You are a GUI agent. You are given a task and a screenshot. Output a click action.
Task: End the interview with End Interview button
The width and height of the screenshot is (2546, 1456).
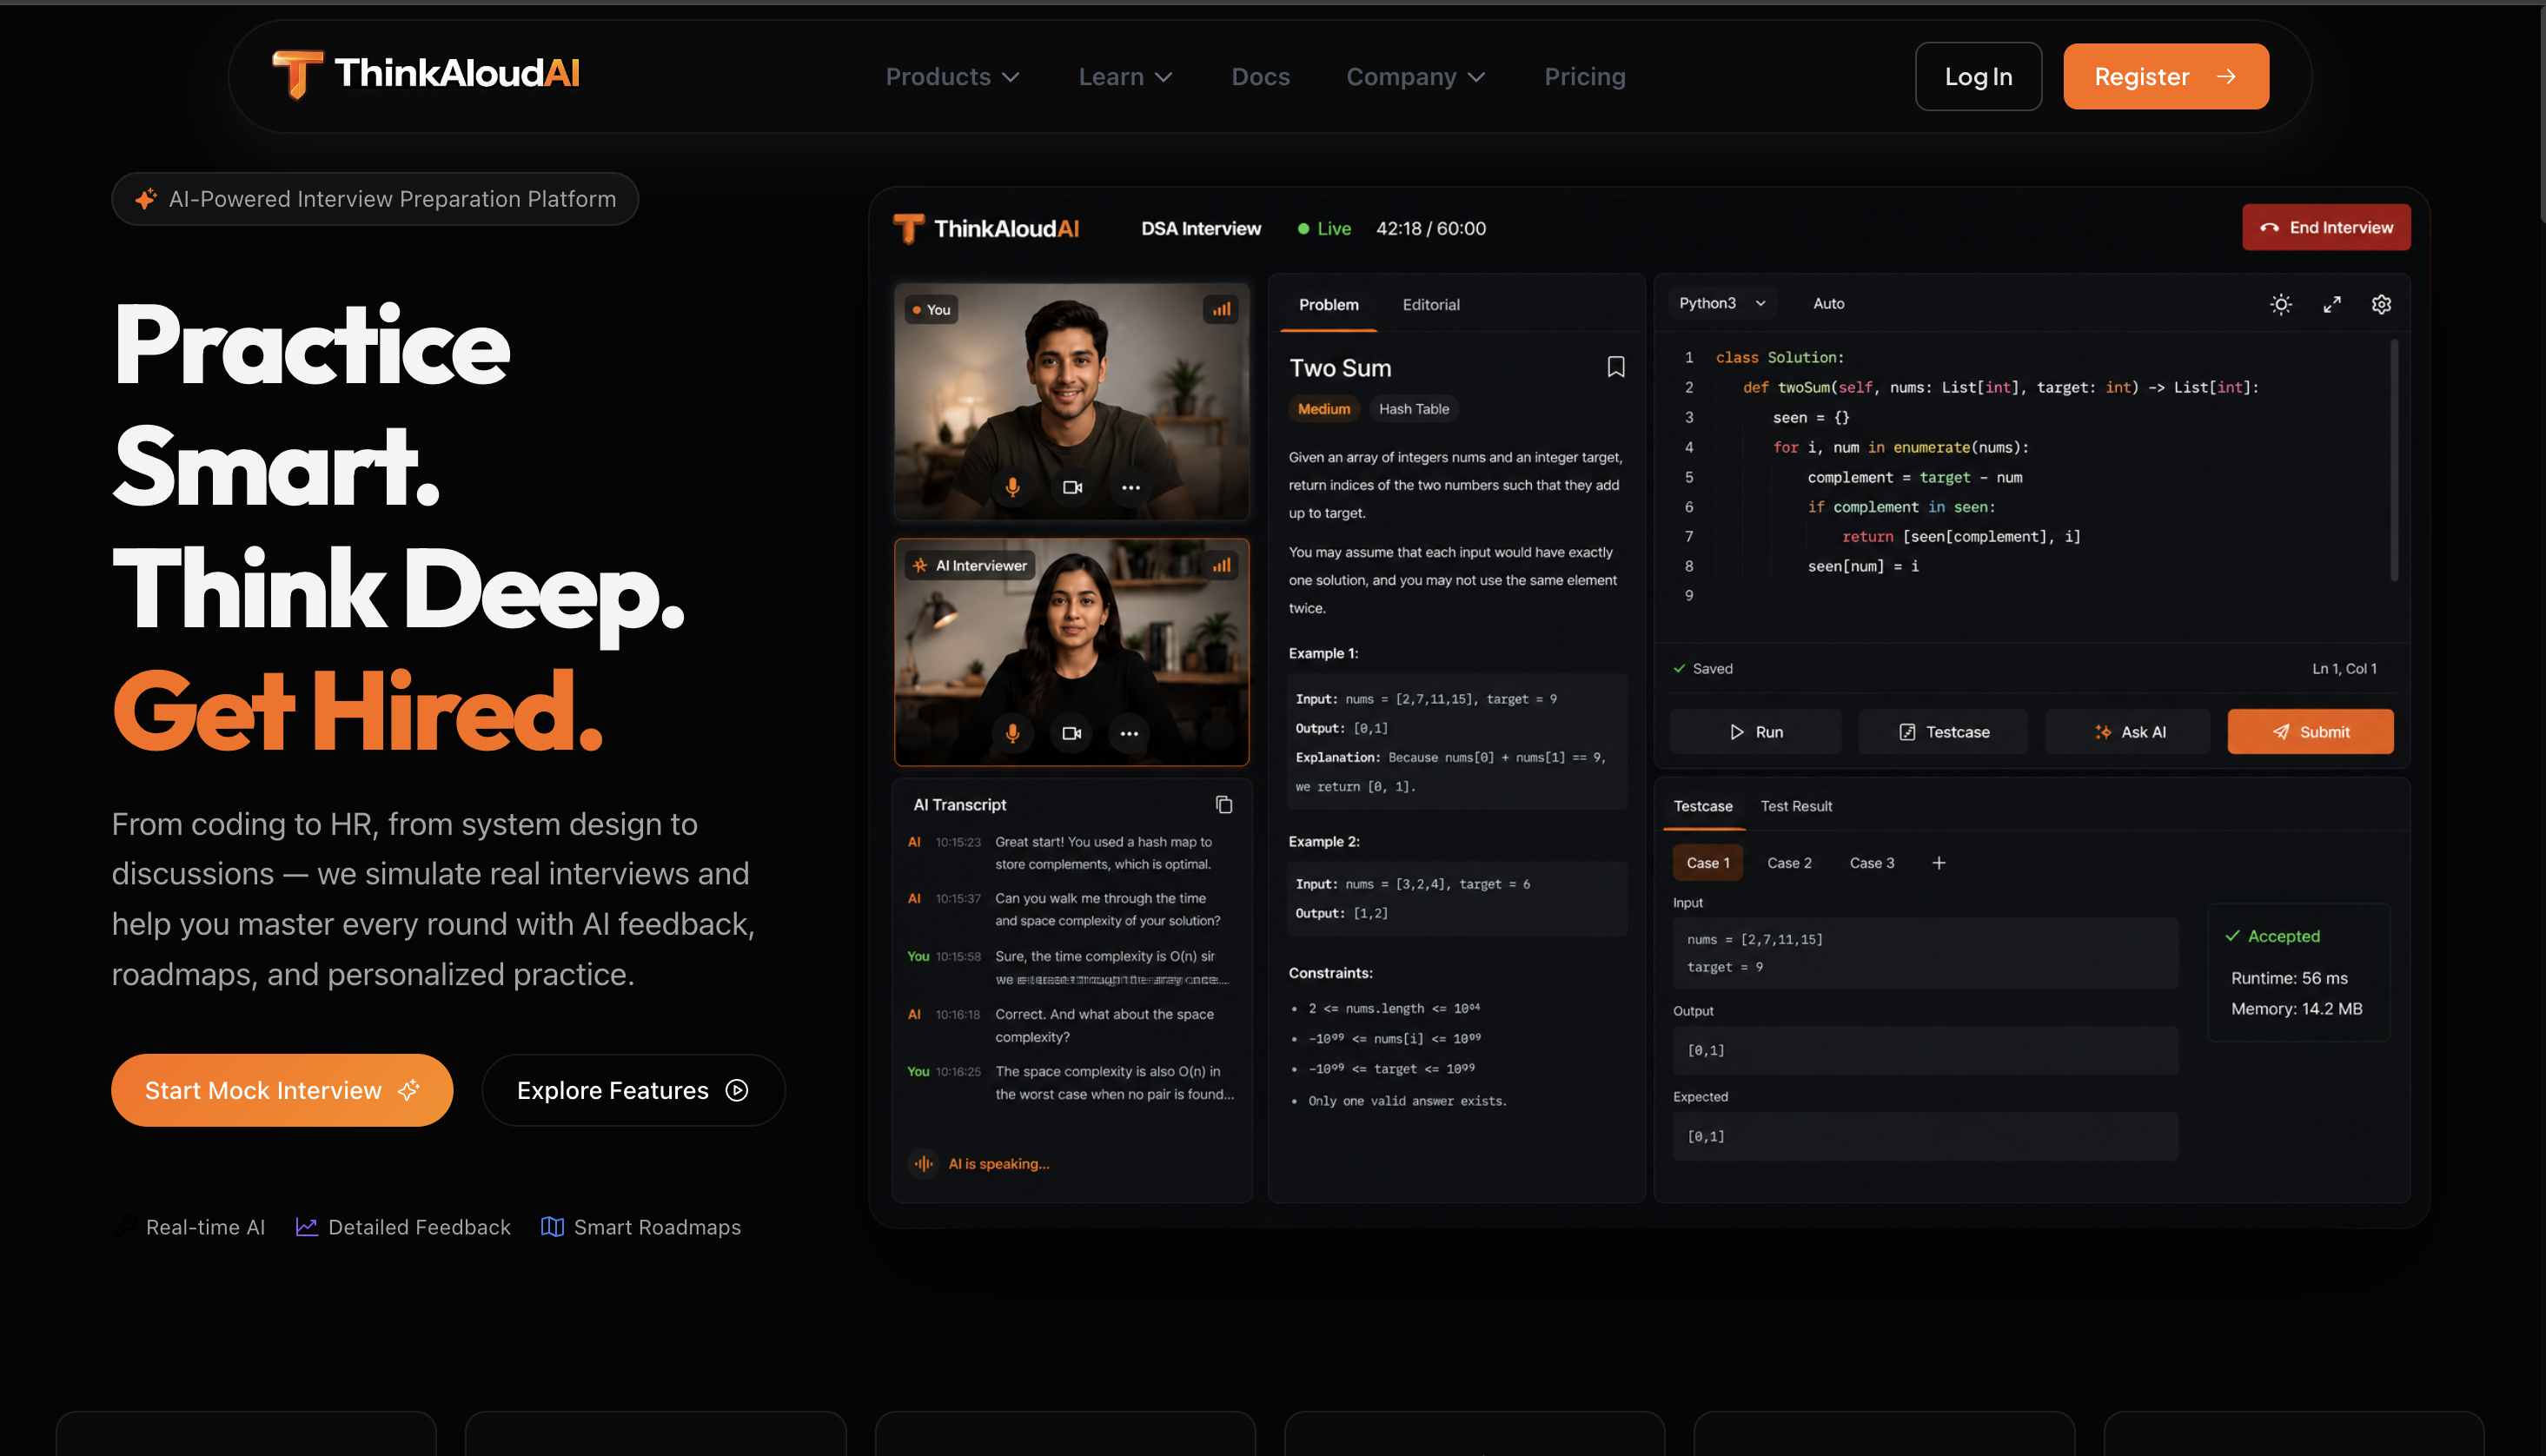[x=2325, y=227]
